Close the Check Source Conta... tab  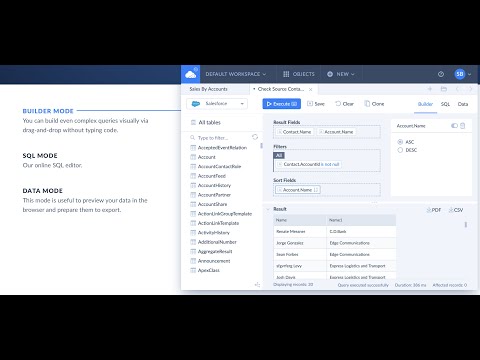(x=310, y=89)
